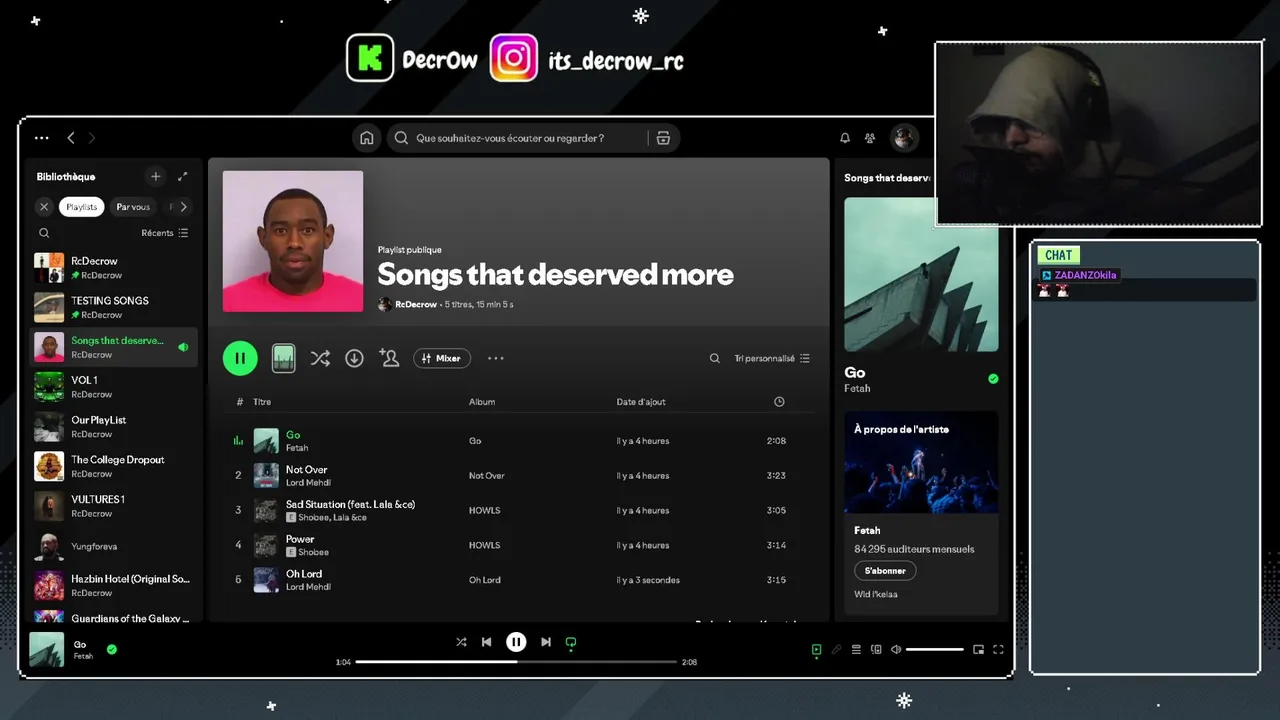1280x720 pixels.
Task: Click the search field 'Que souhaitez-vous écouter'
Action: [x=516, y=138]
